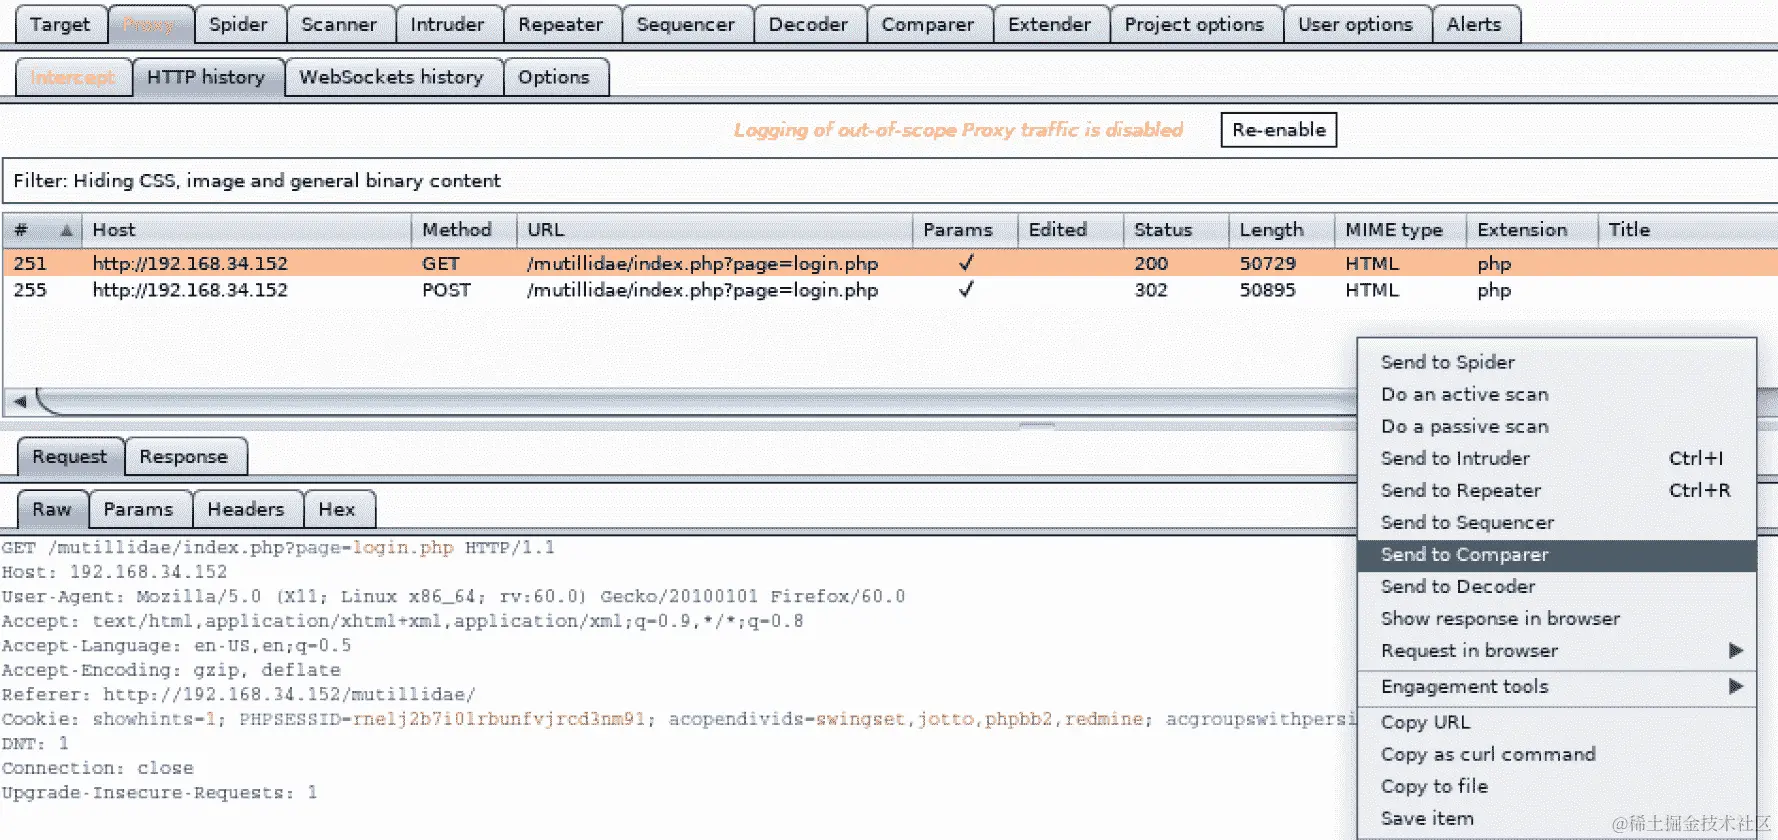Switch to the Response tab
Image resolution: width=1778 pixels, height=840 pixels.
click(x=184, y=457)
